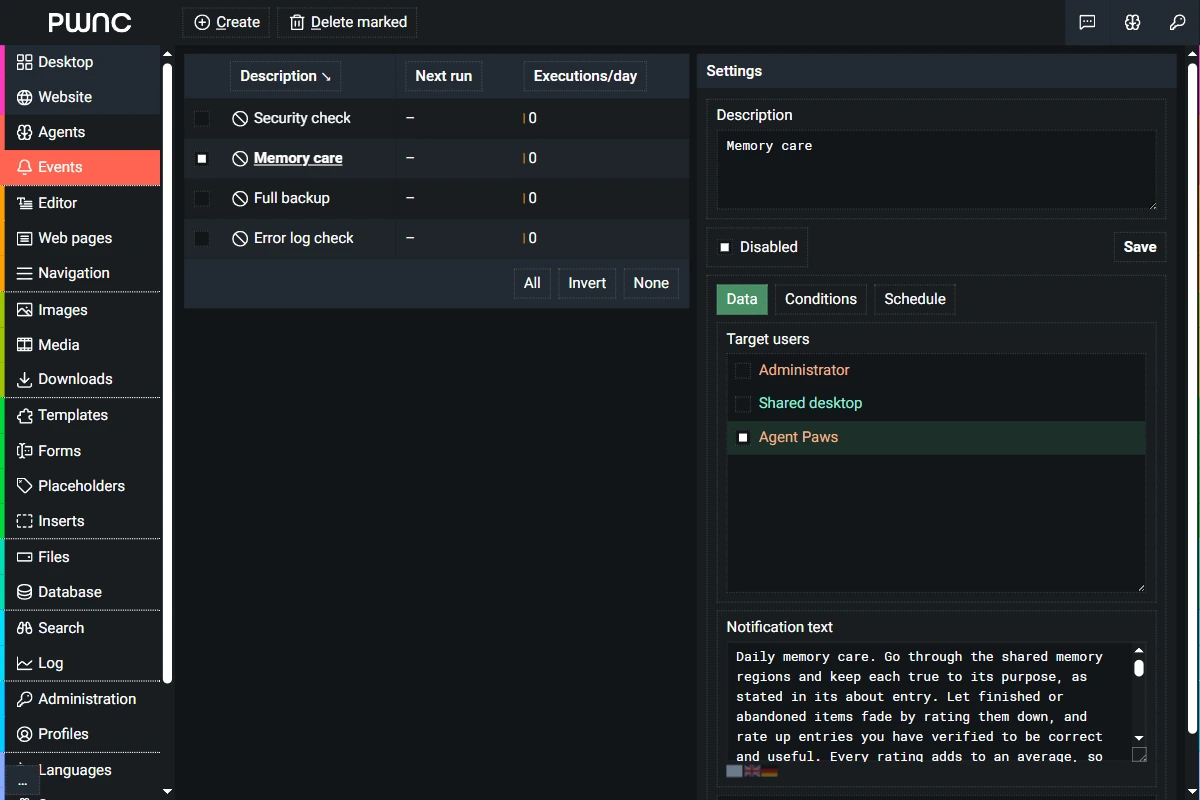
Task: Switch to the Schedule tab
Action: point(915,299)
